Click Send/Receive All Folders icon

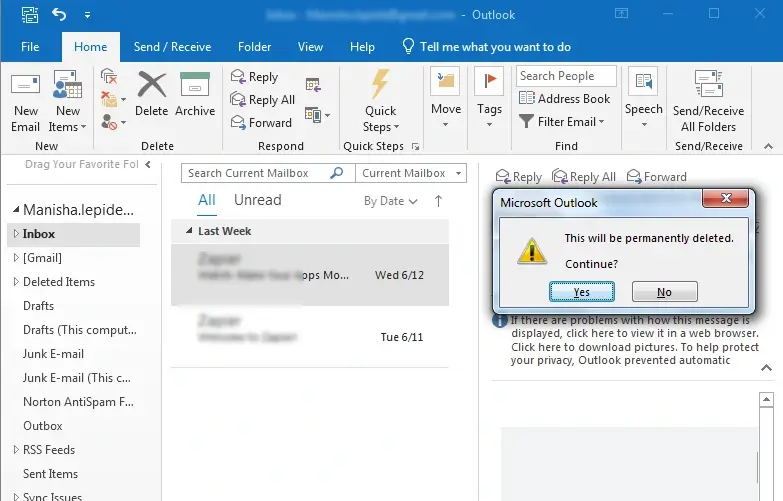tap(708, 85)
